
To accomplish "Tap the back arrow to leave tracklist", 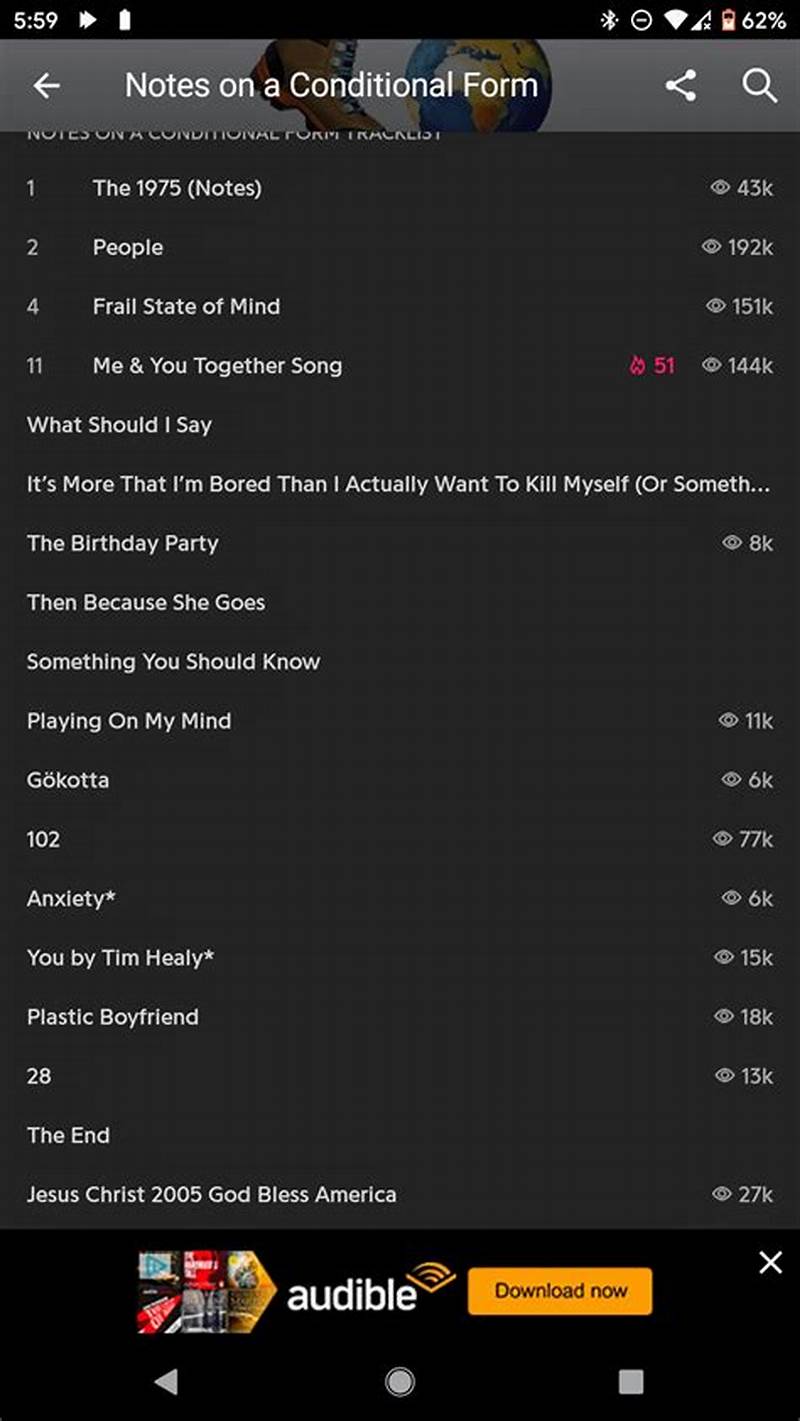I will (46, 86).
